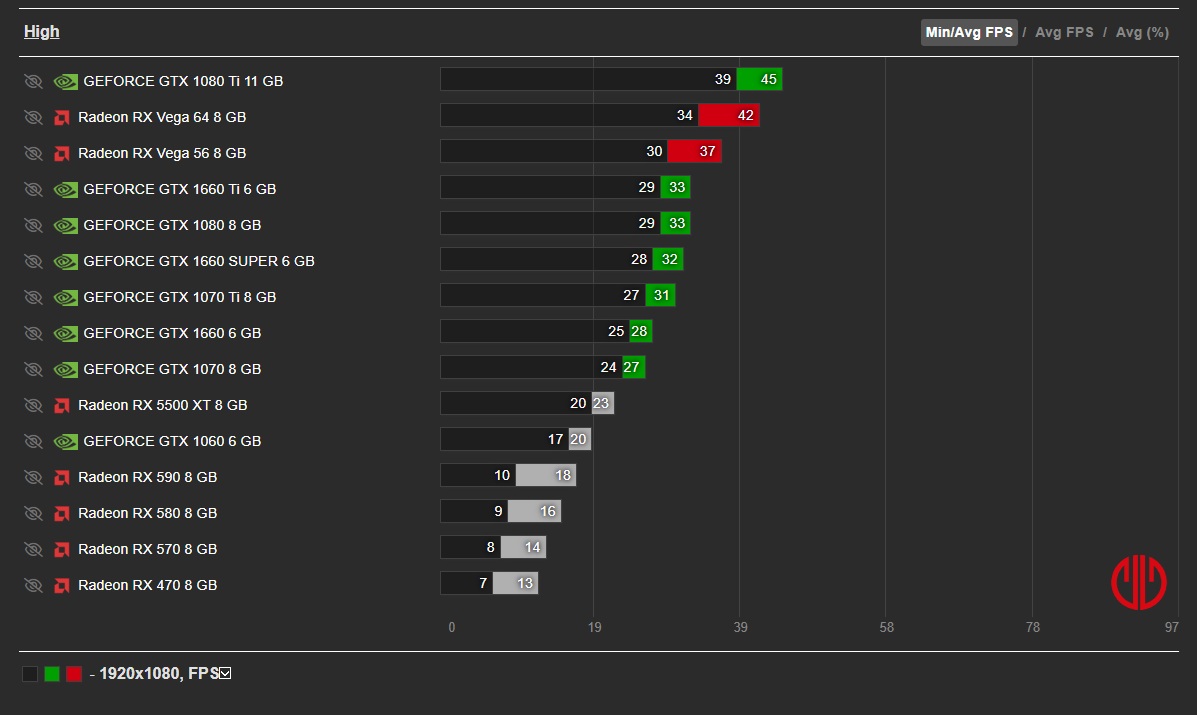Screen dimensions: 1197x715
Task: Click the red legend swatch
Action: [74, 674]
